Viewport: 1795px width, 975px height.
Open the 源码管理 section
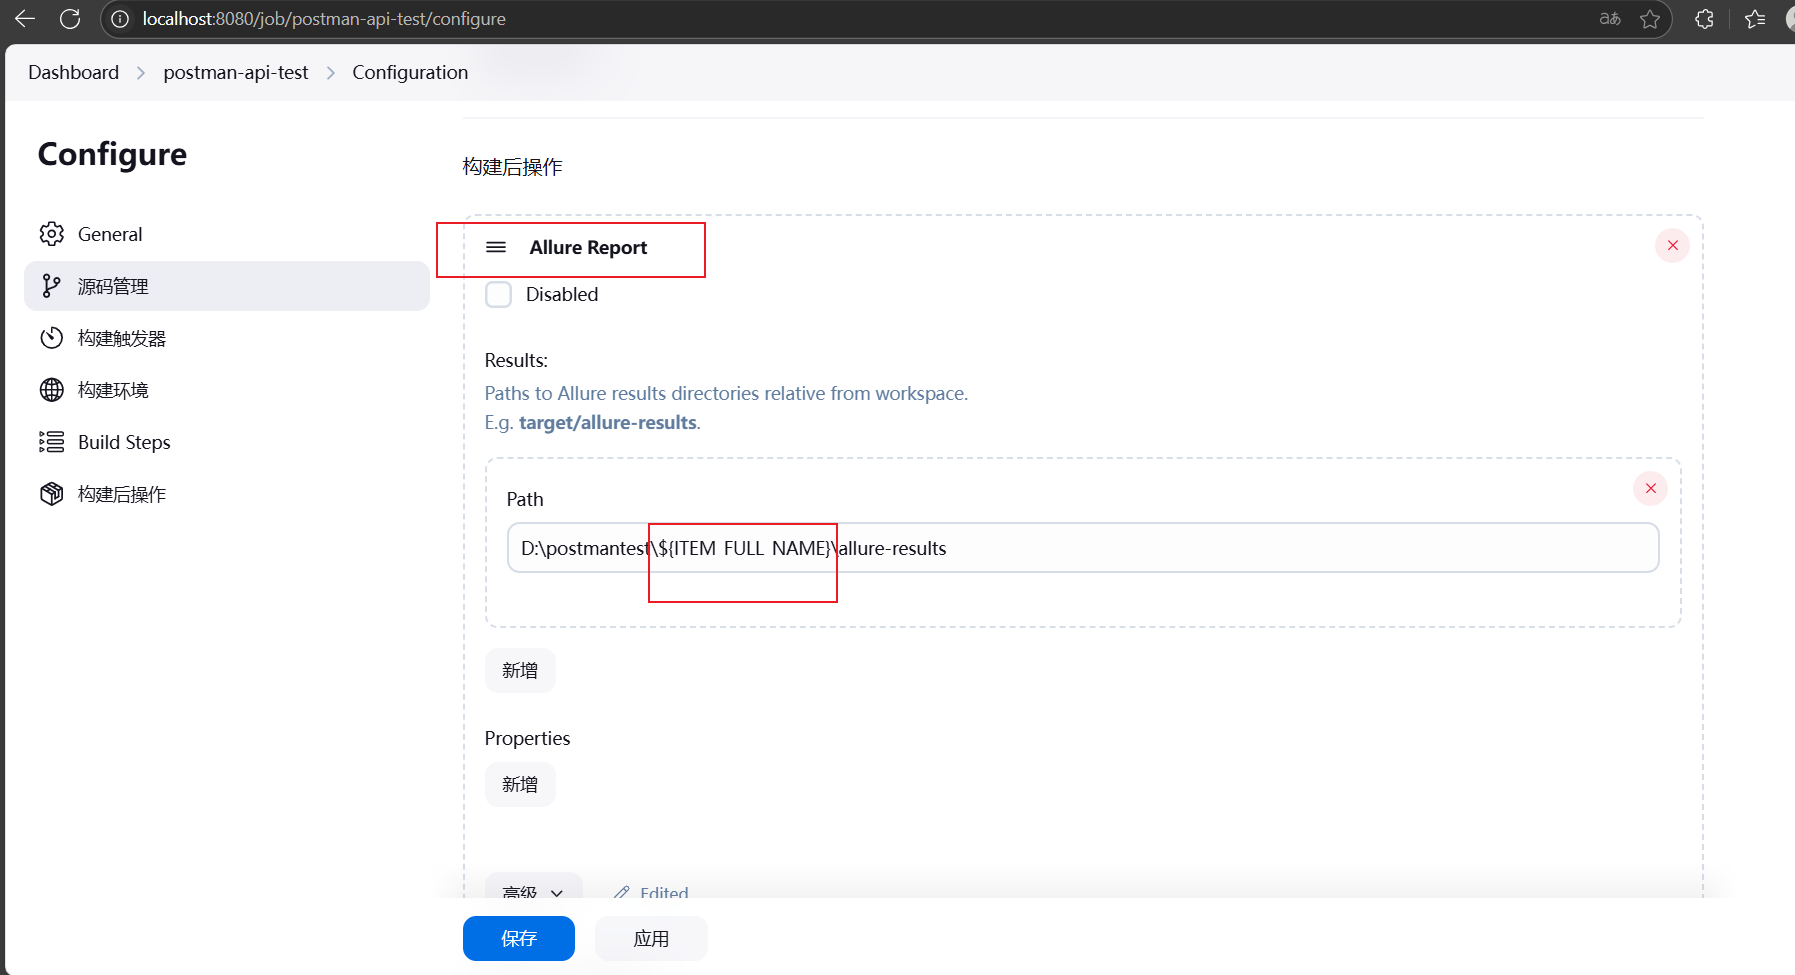click(x=227, y=286)
